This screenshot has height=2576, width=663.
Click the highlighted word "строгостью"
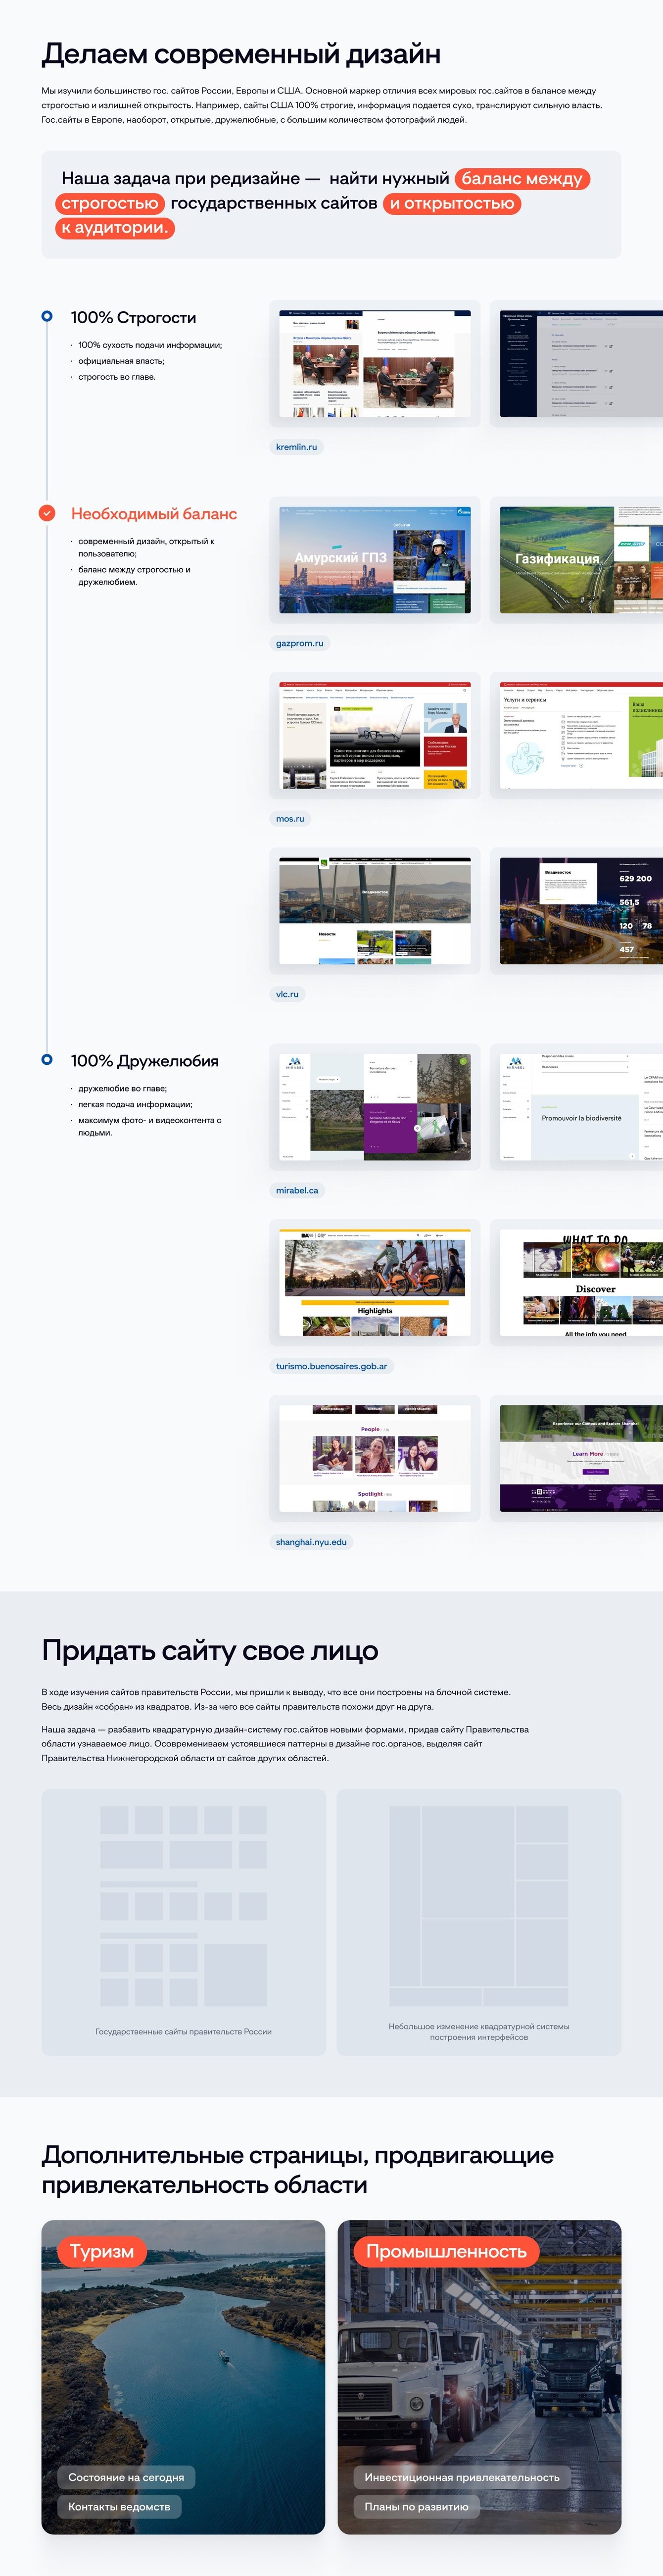click(110, 203)
